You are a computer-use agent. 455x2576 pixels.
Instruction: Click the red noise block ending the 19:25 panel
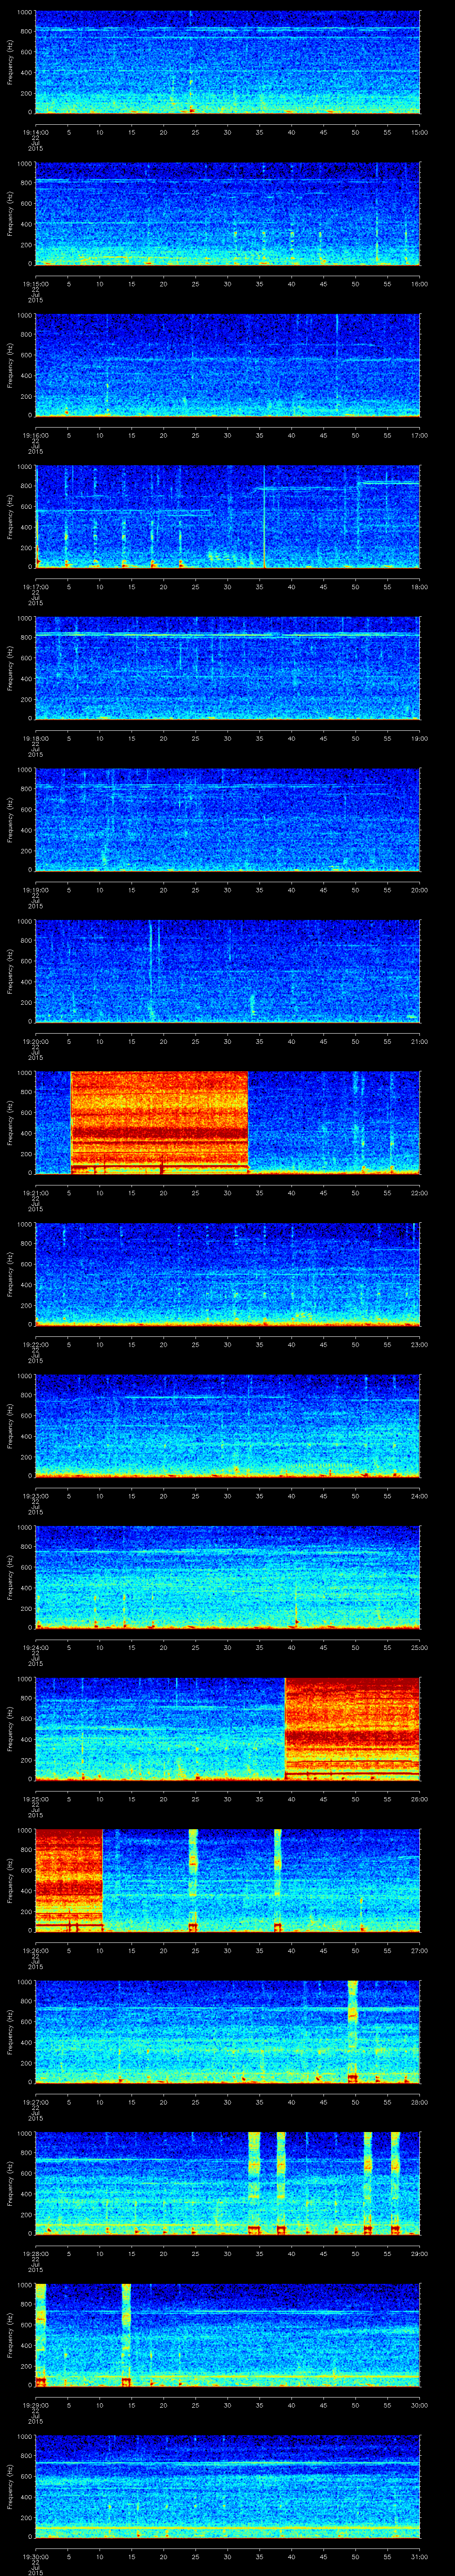click(353, 1728)
